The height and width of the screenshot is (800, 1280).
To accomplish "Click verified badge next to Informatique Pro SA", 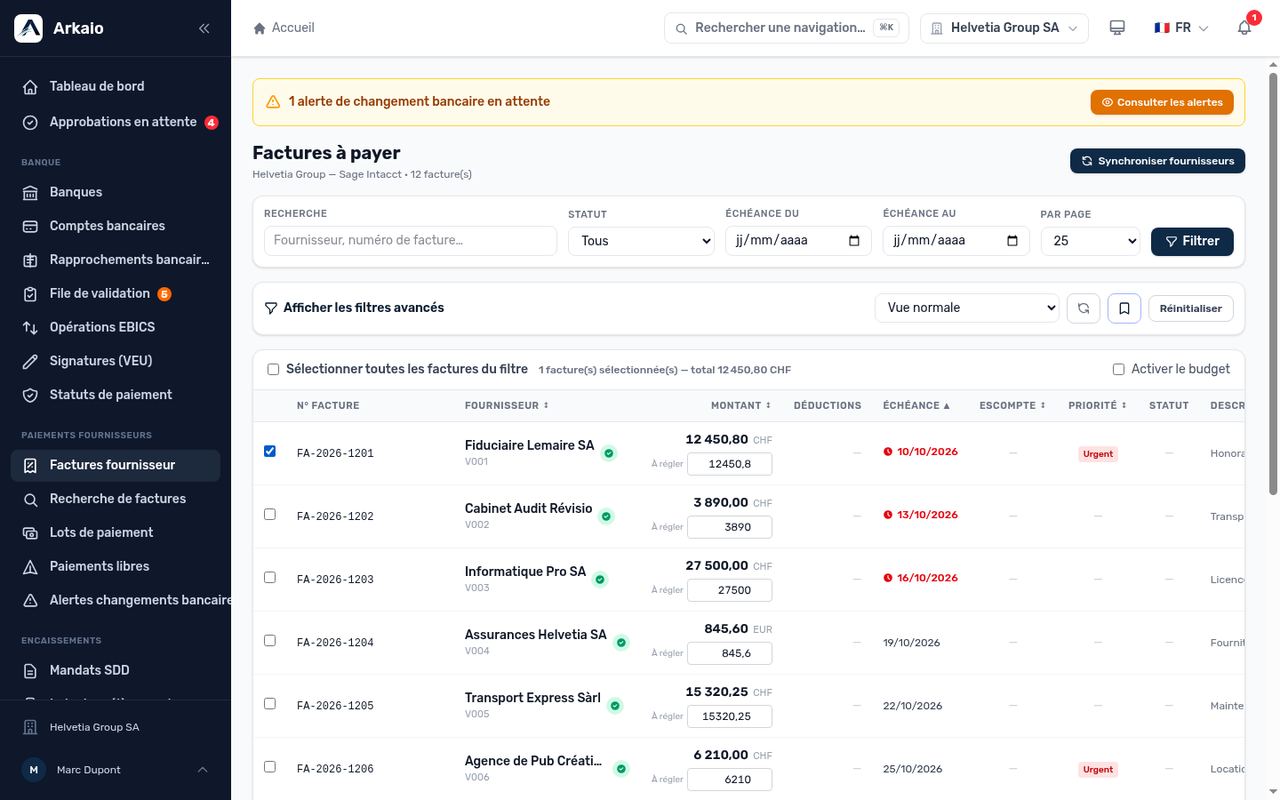I will 600,579.
